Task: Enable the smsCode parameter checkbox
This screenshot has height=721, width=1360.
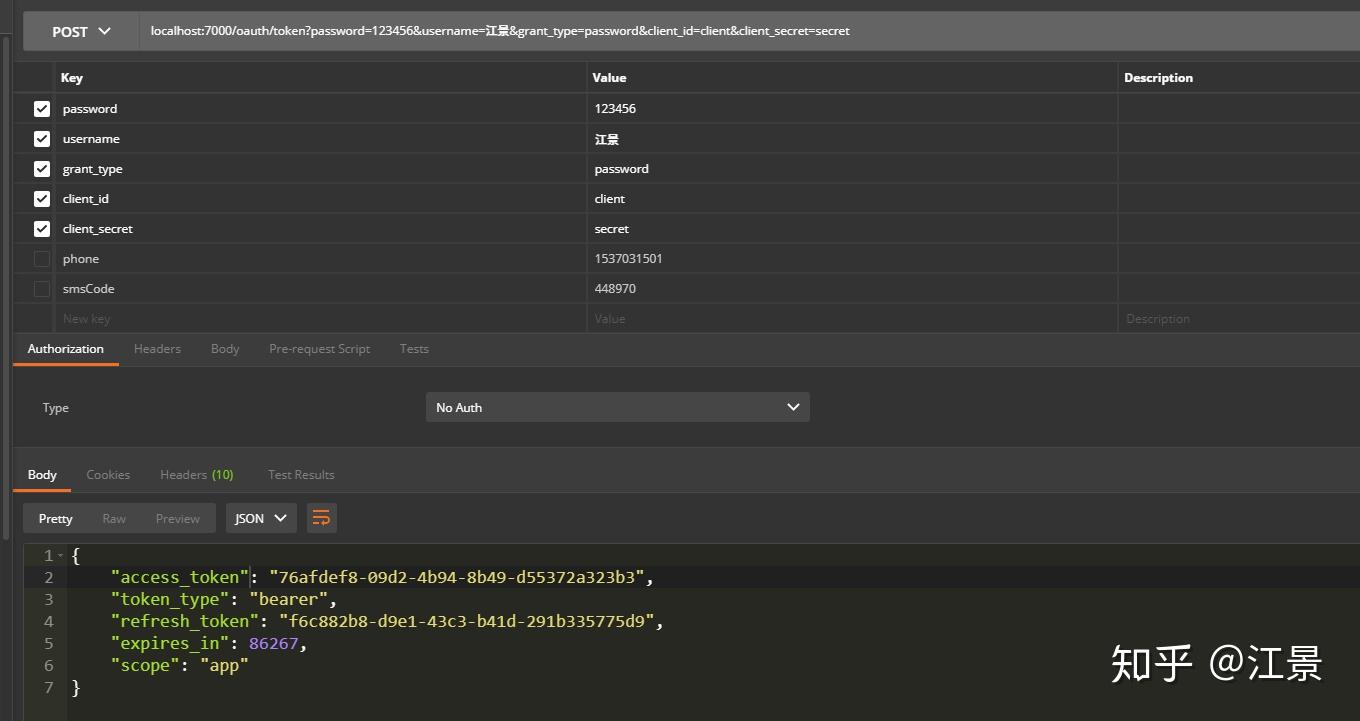Action: pyautogui.click(x=41, y=288)
